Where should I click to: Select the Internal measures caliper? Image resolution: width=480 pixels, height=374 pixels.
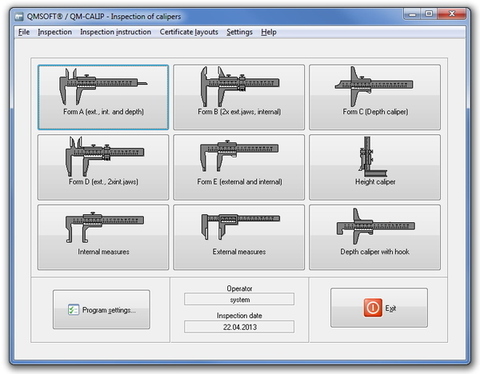point(103,237)
